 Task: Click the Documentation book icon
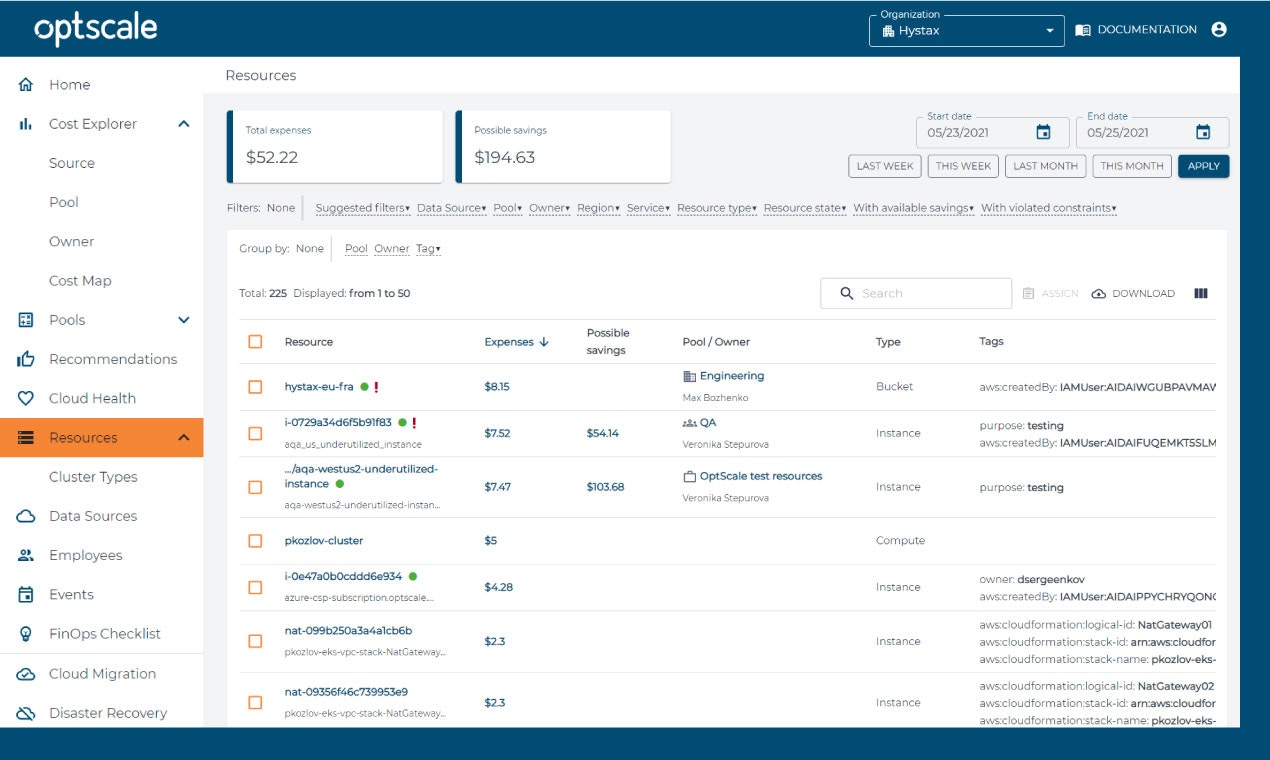pos(1083,30)
